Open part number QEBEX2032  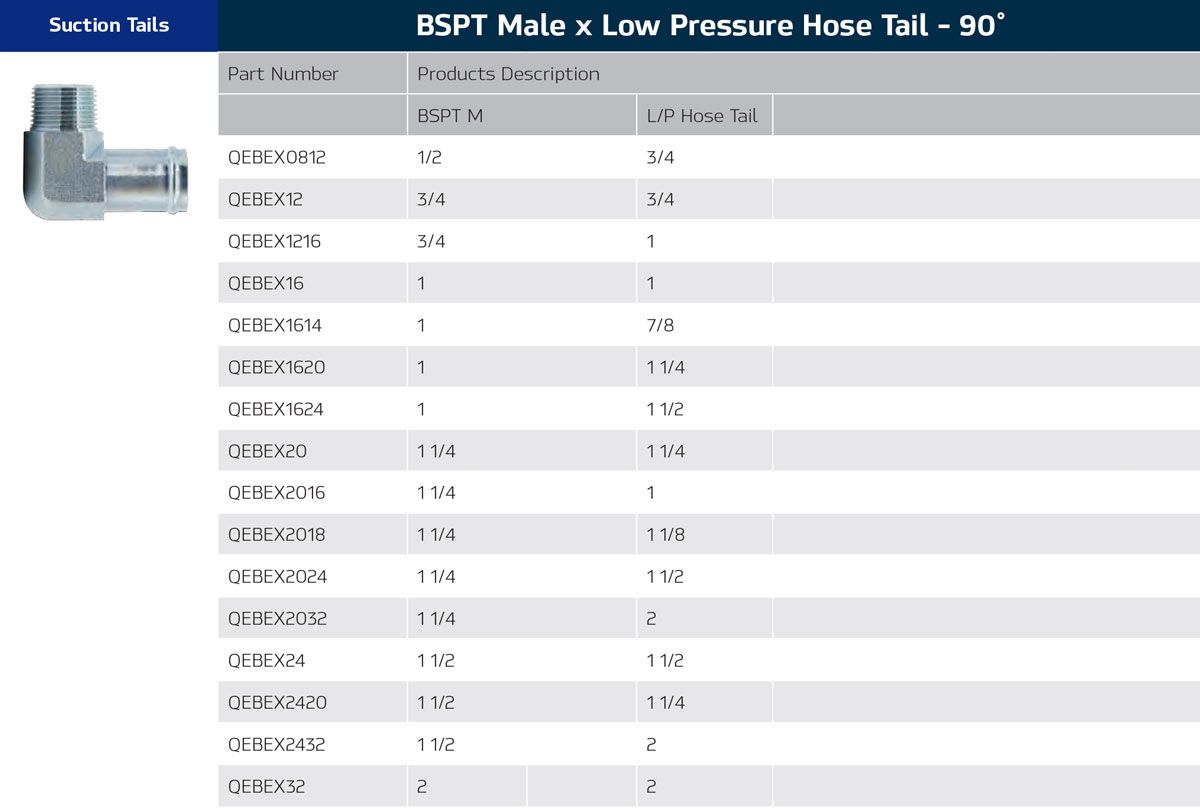277,619
